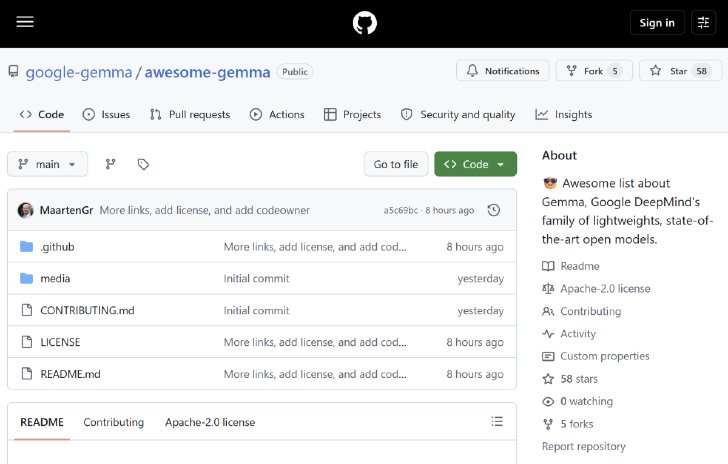Open the Activity link
This screenshot has width=728, height=464.
(569, 333)
